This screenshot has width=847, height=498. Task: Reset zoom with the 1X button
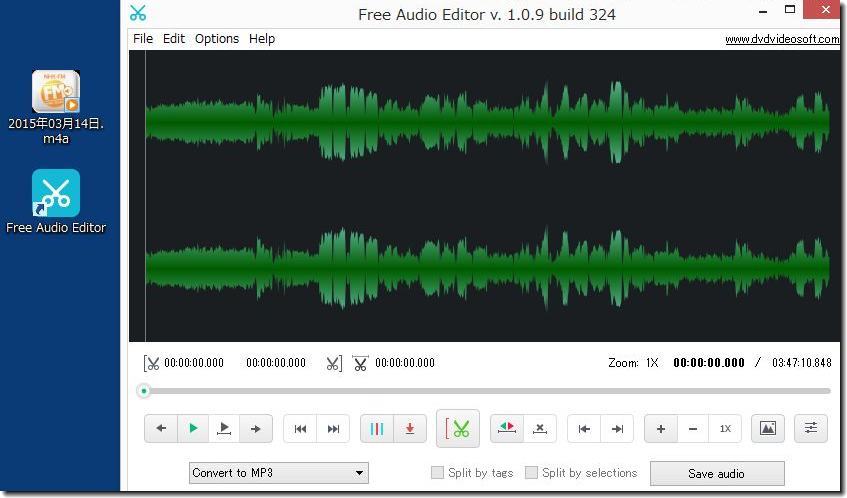pos(725,429)
